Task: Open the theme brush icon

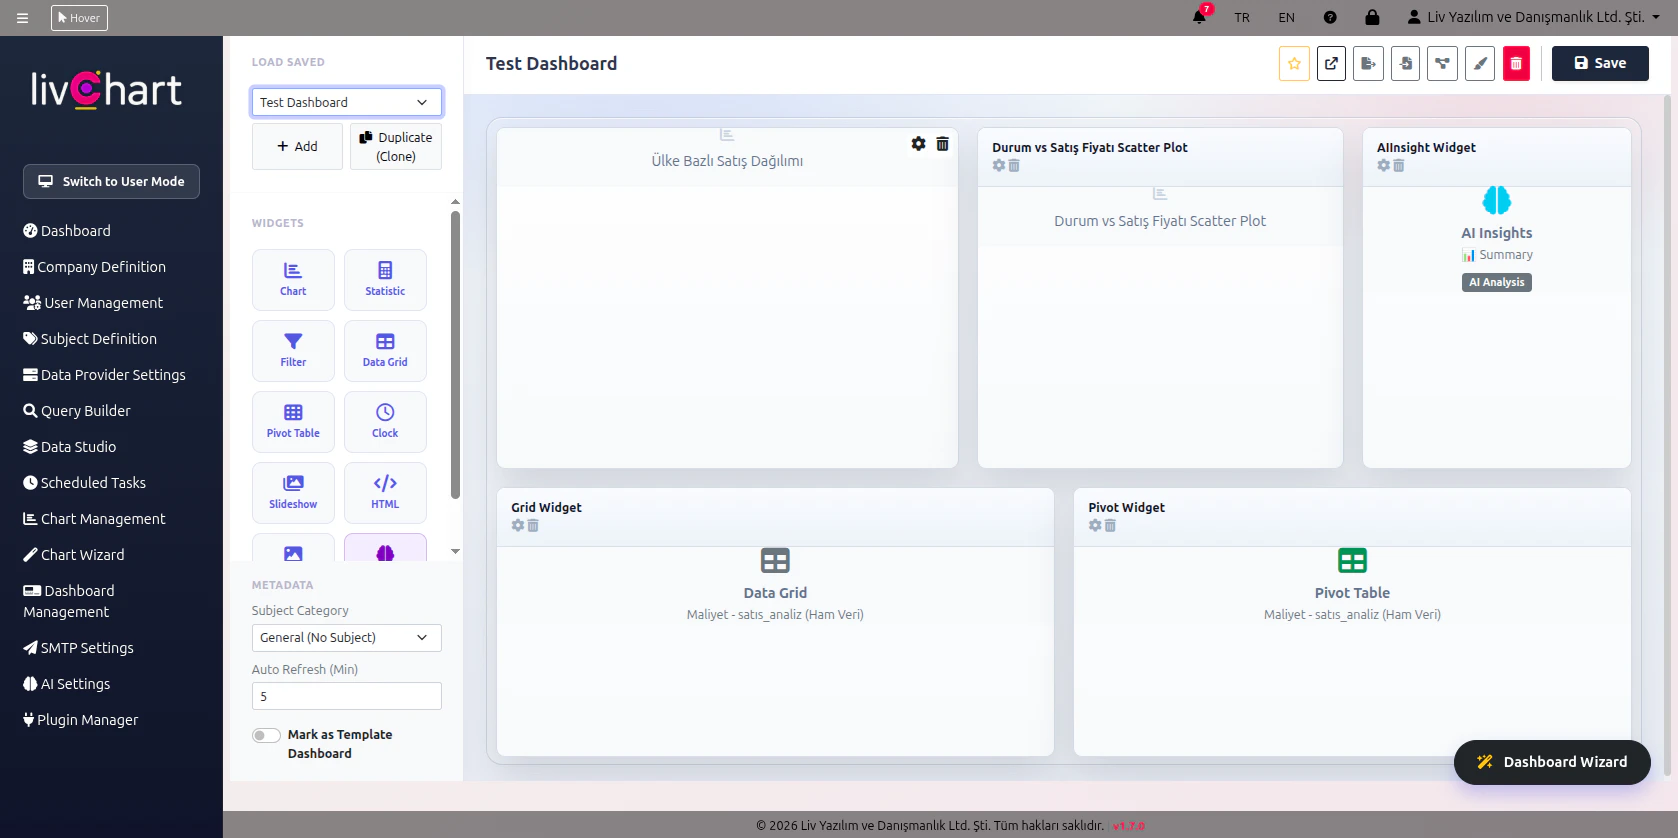Action: [x=1480, y=63]
